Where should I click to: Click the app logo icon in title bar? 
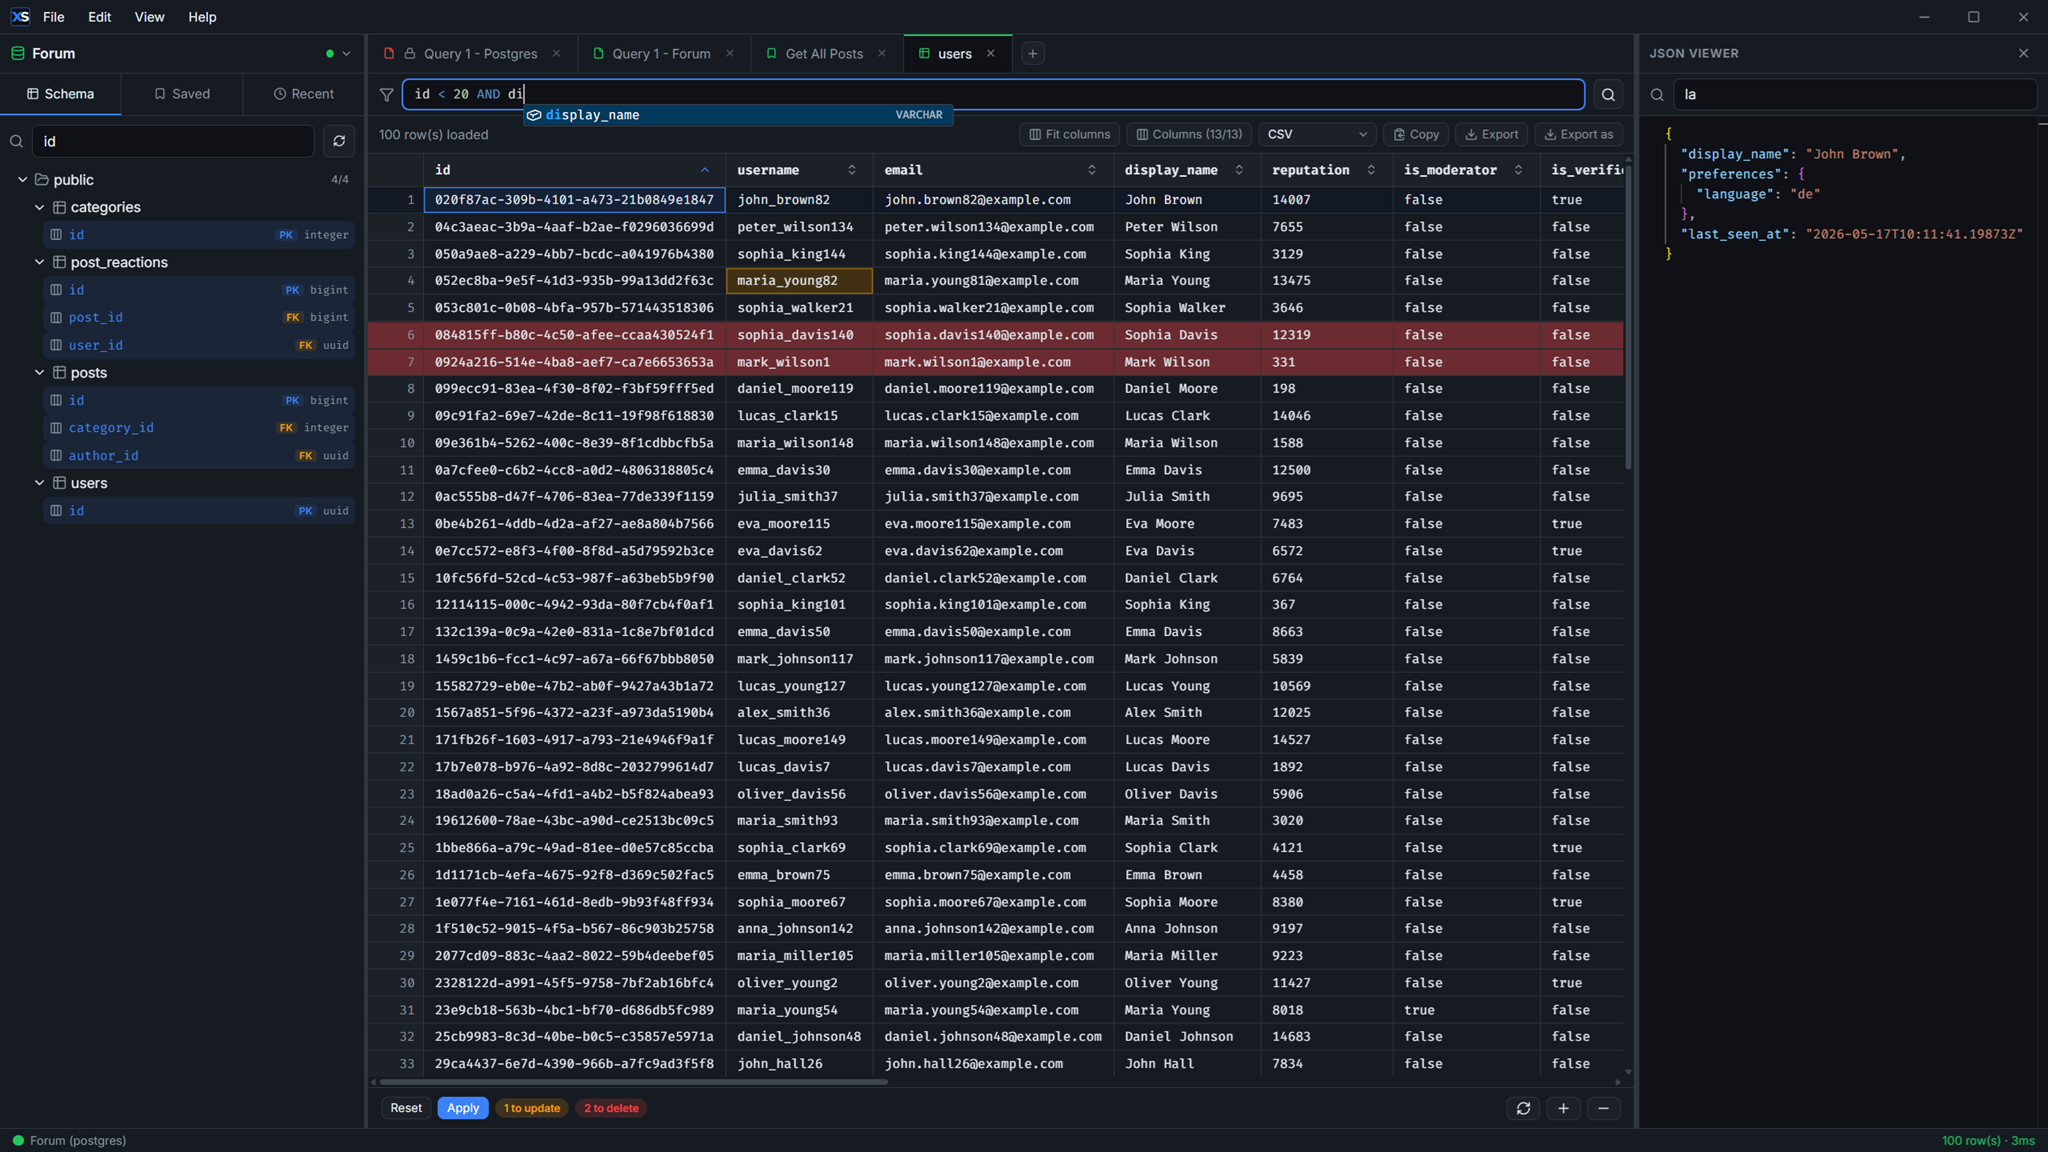point(20,17)
